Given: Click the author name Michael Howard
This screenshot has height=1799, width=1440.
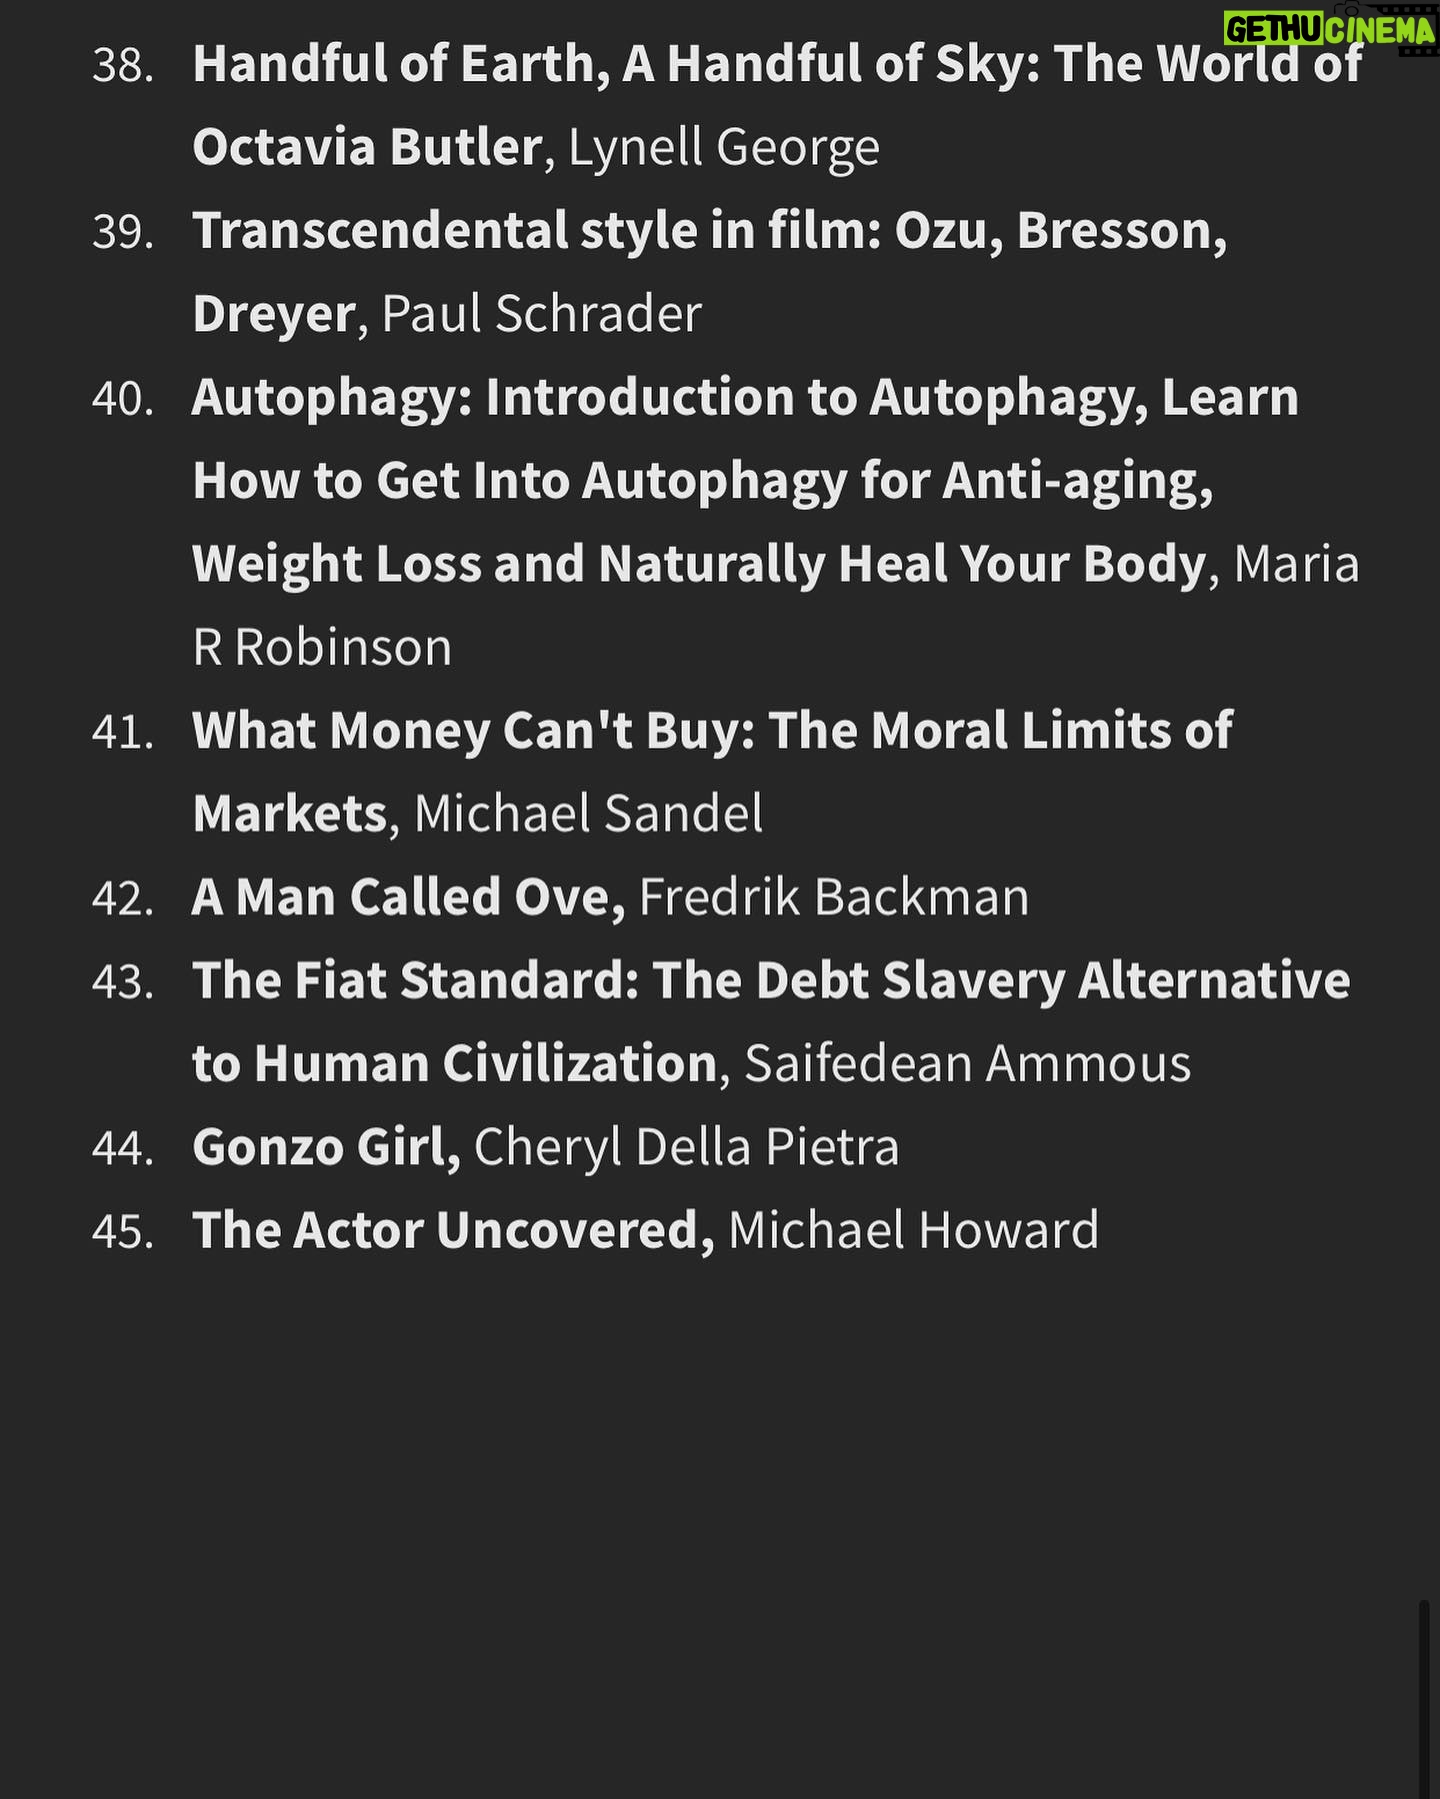Looking at the screenshot, I should (x=914, y=1230).
